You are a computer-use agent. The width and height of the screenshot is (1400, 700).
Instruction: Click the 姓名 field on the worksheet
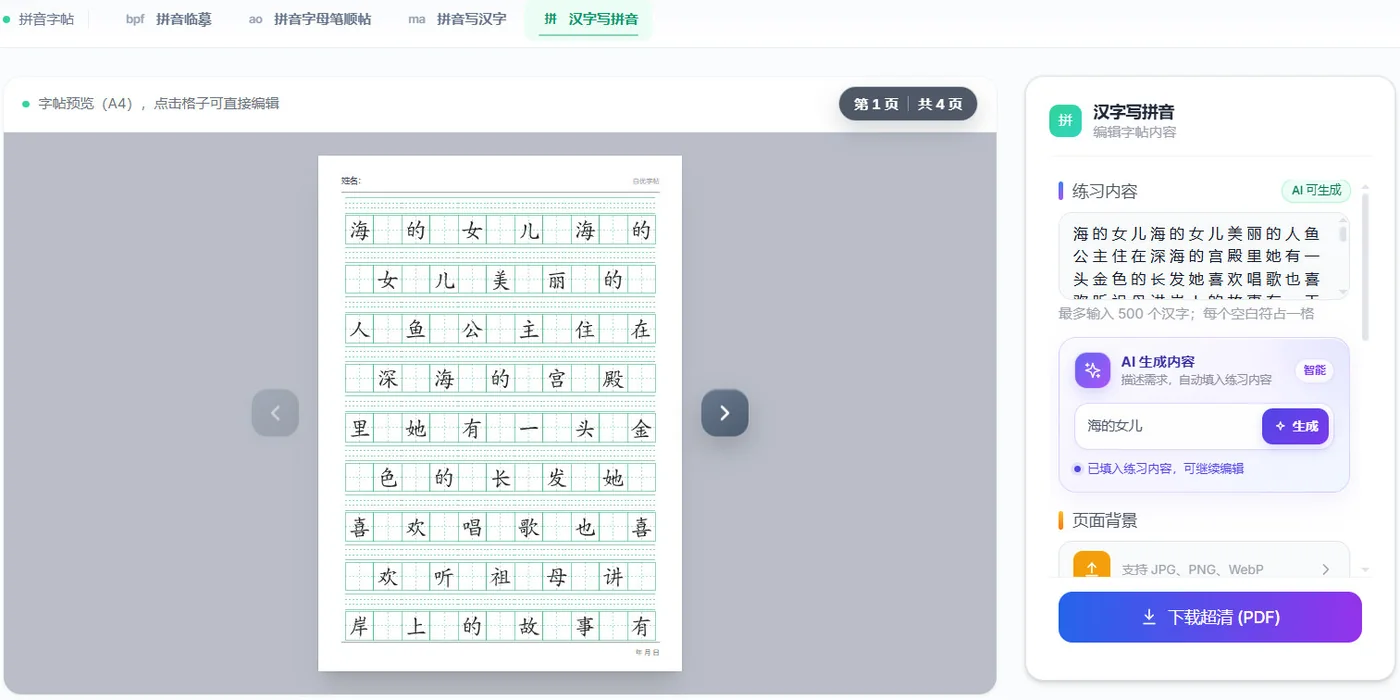coord(351,181)
